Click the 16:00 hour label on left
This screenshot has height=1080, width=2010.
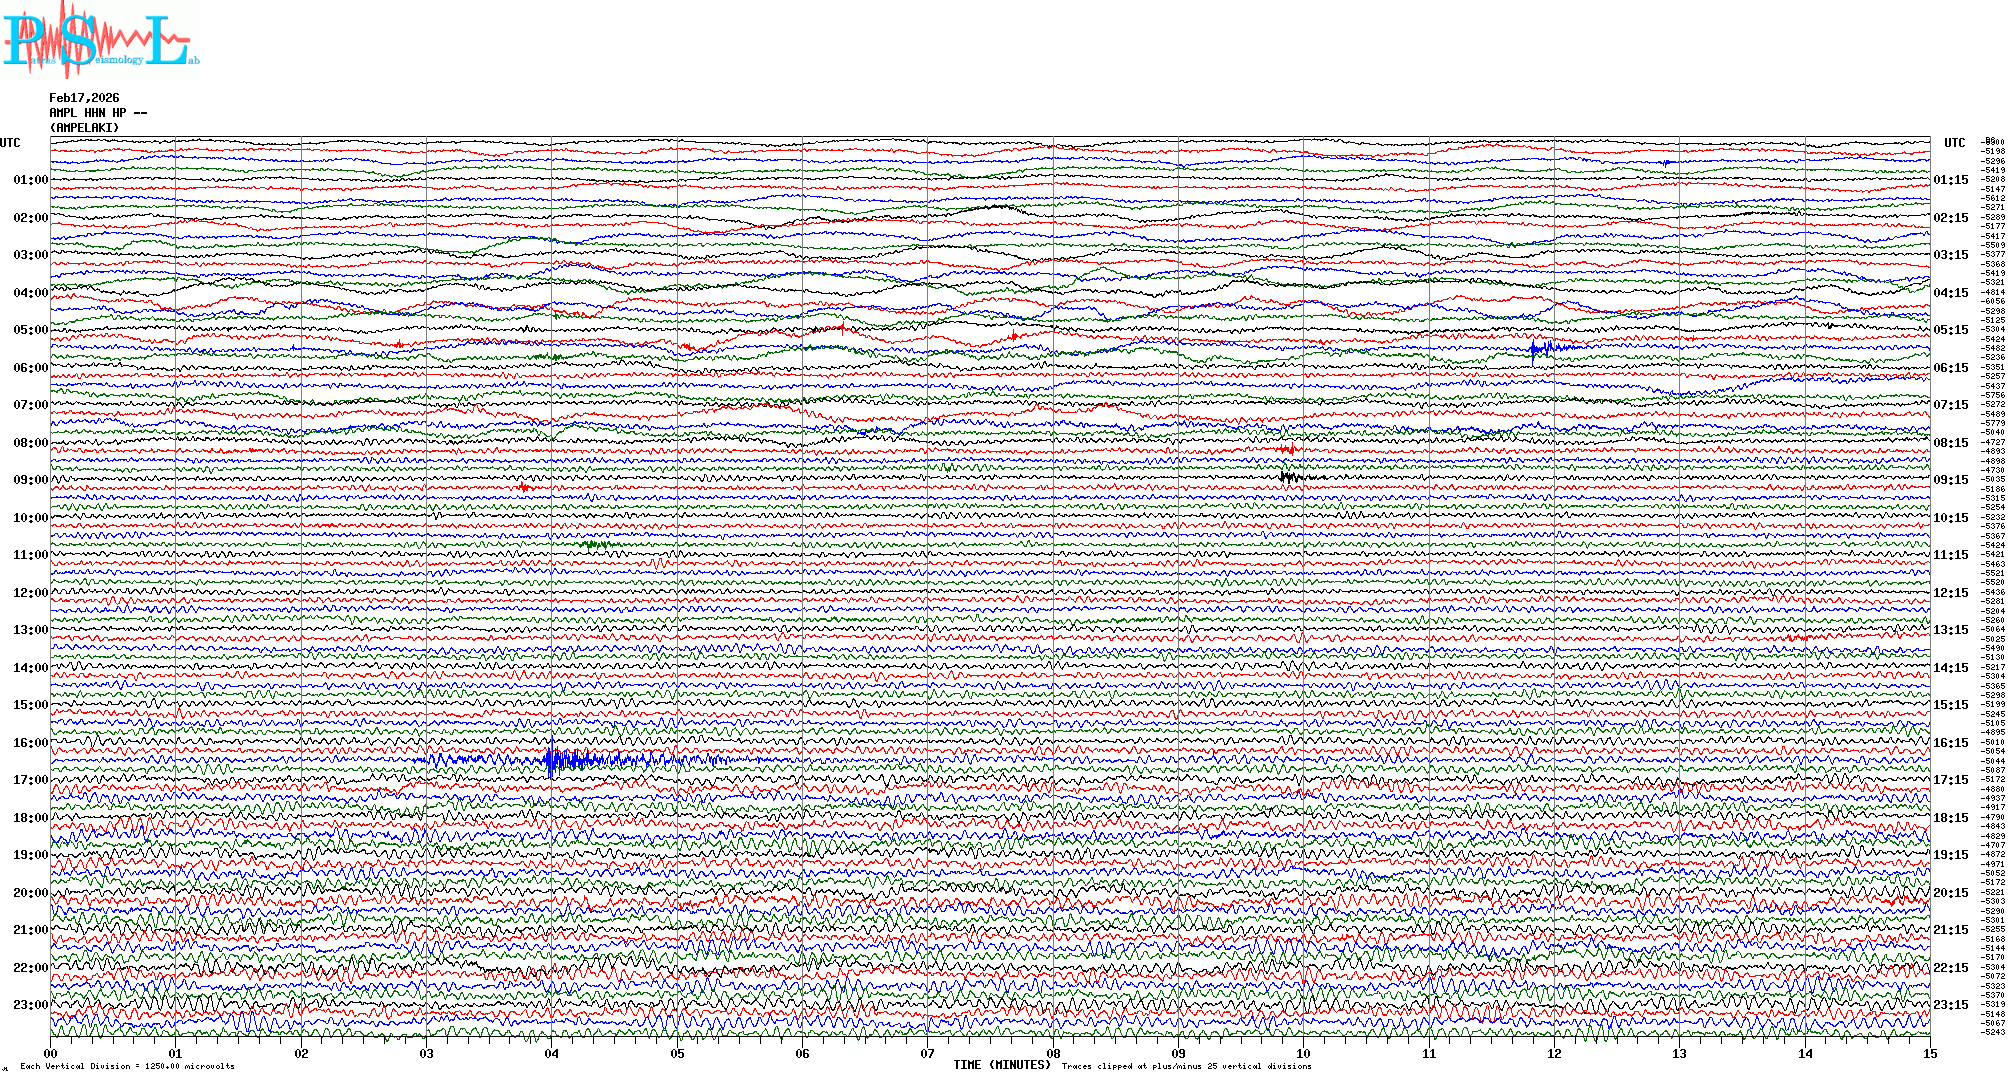pos(30,743)
